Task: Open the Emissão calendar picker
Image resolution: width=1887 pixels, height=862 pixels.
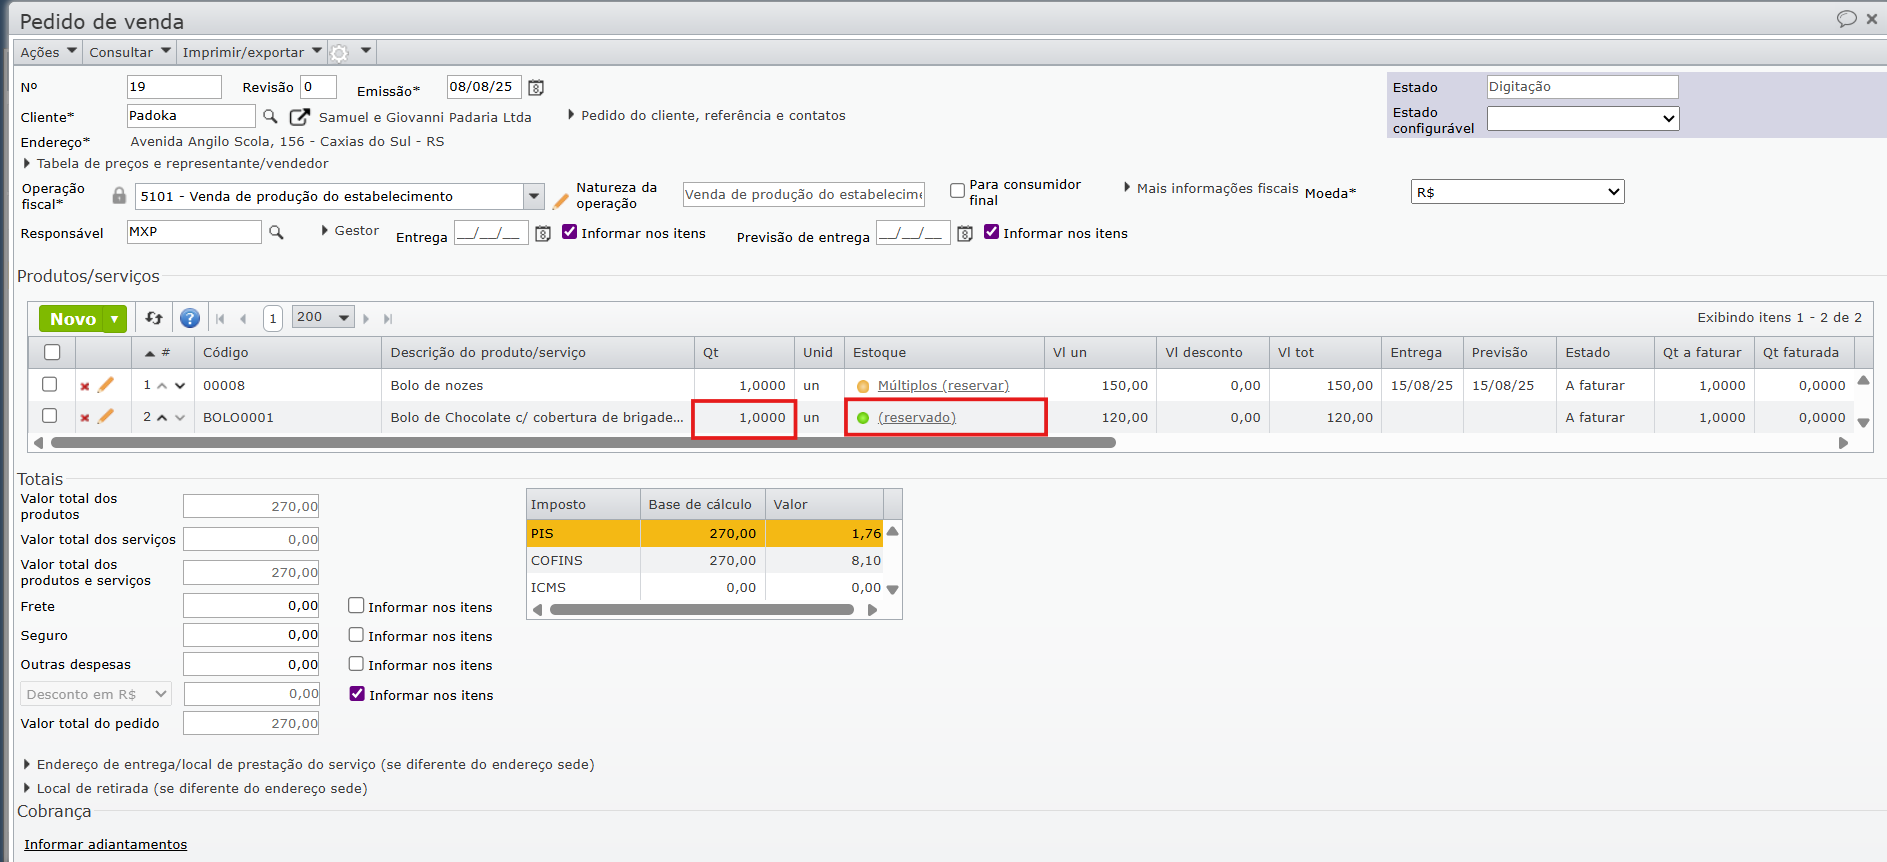Action: [536, 88]
